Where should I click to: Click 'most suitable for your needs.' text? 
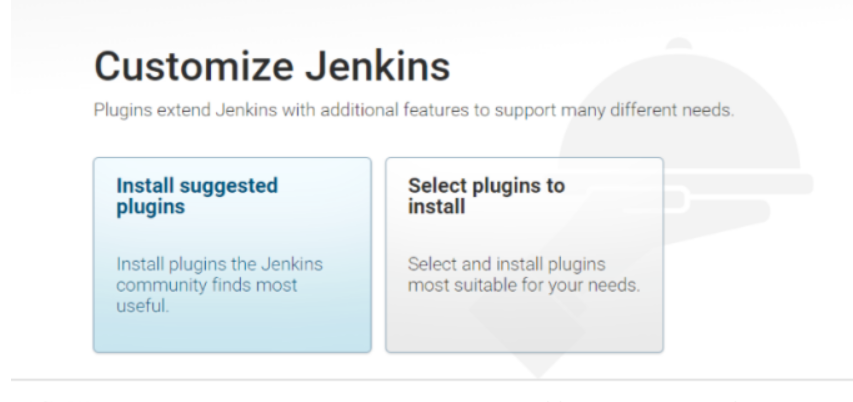point(524,285)
